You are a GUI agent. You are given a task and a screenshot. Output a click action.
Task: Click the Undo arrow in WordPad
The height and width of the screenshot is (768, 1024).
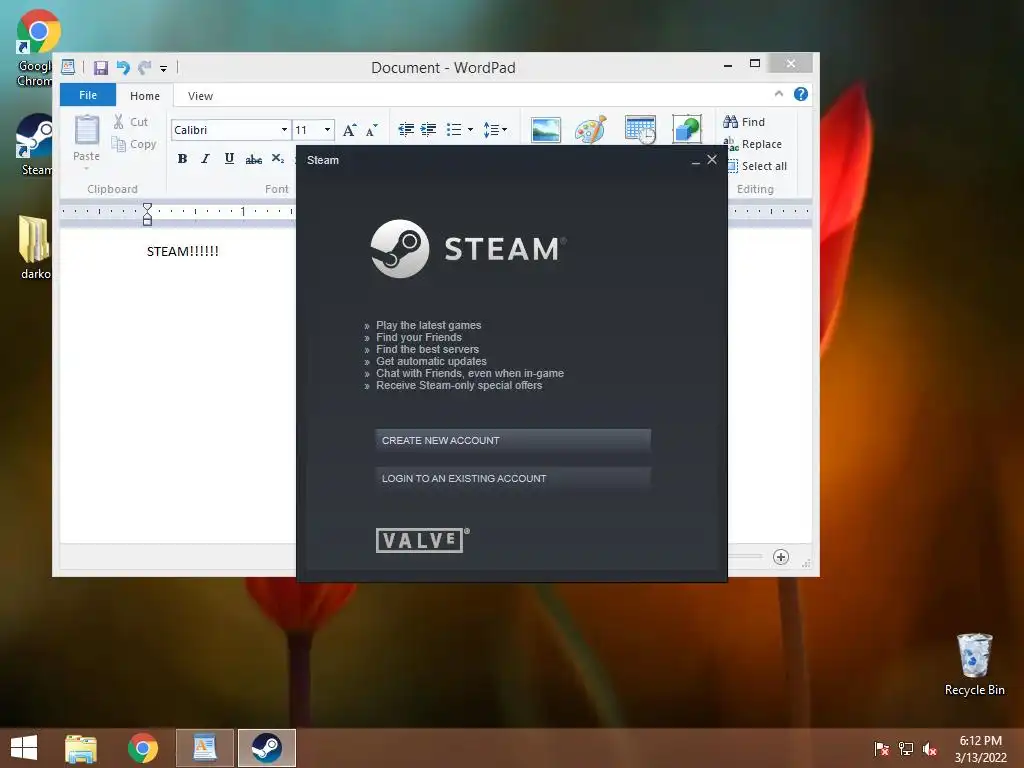(x=123, y=67)
